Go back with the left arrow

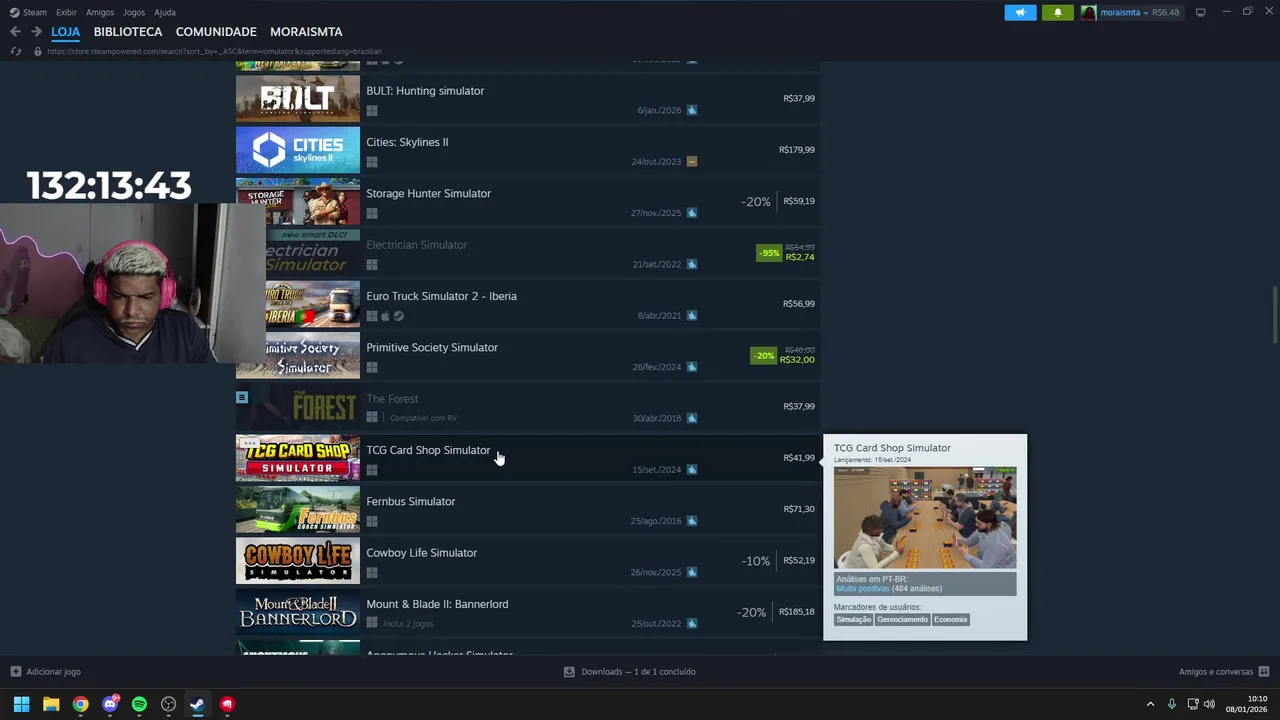pos(15,32)
